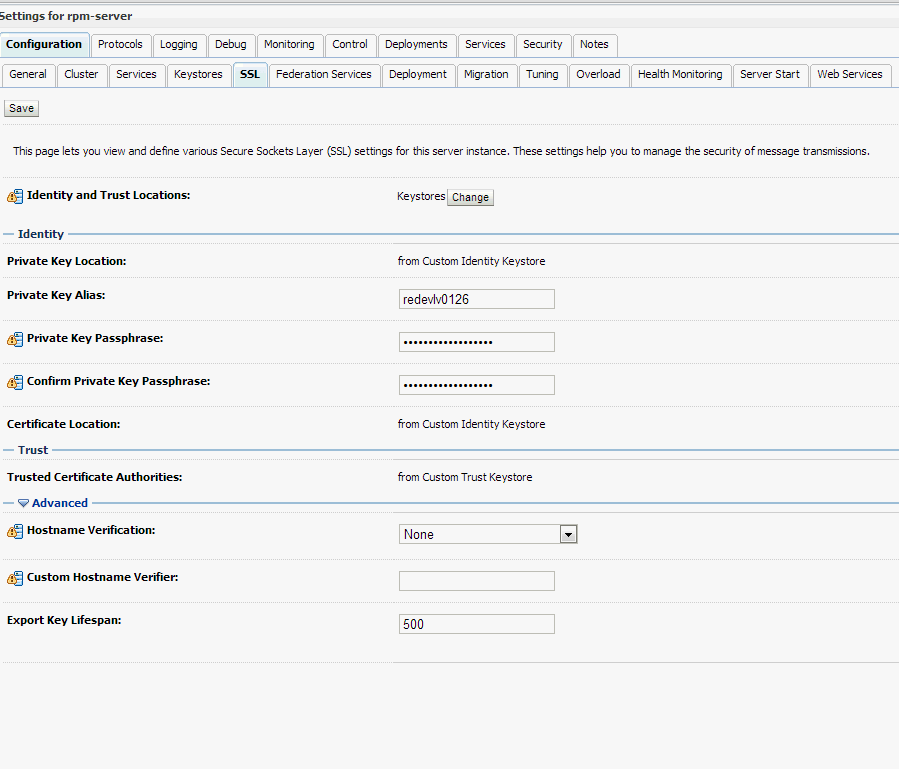Screen dimensions: 899x769
Task: Select the Control tab
Action: tap(350, 45)
